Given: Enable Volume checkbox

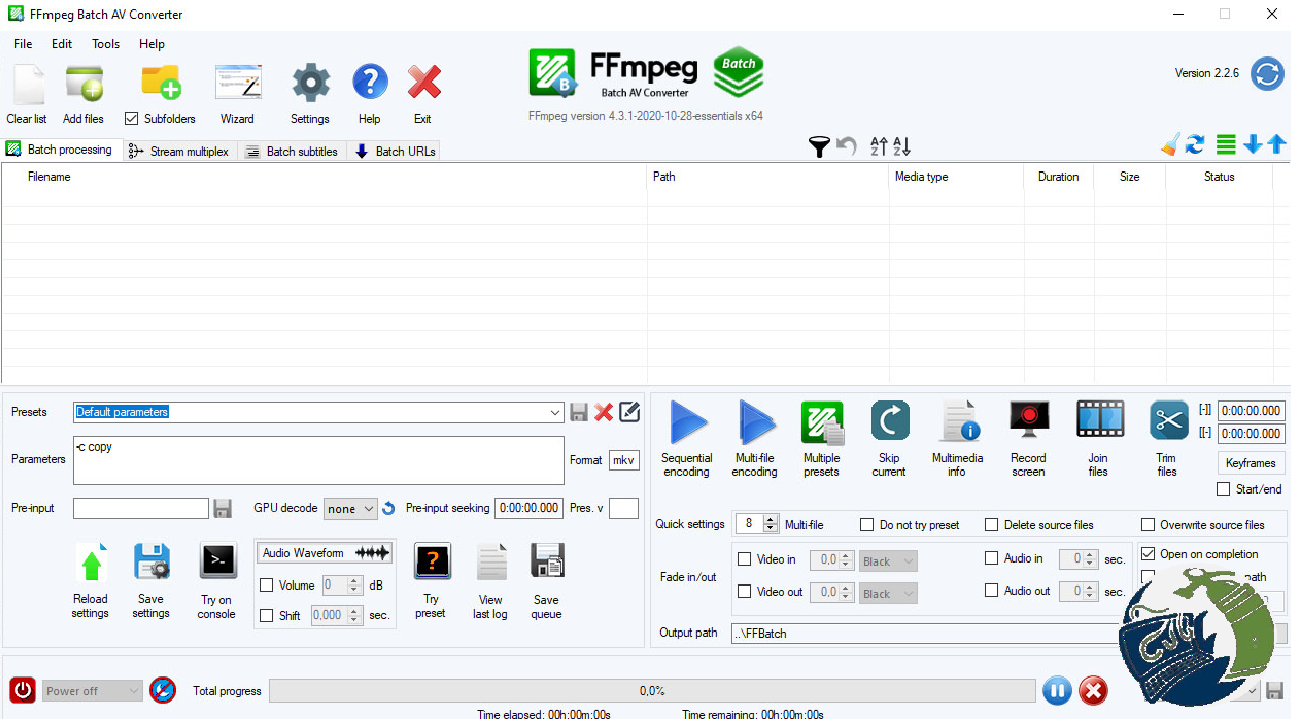Looking at the screenshot, I should click(267, 585).
